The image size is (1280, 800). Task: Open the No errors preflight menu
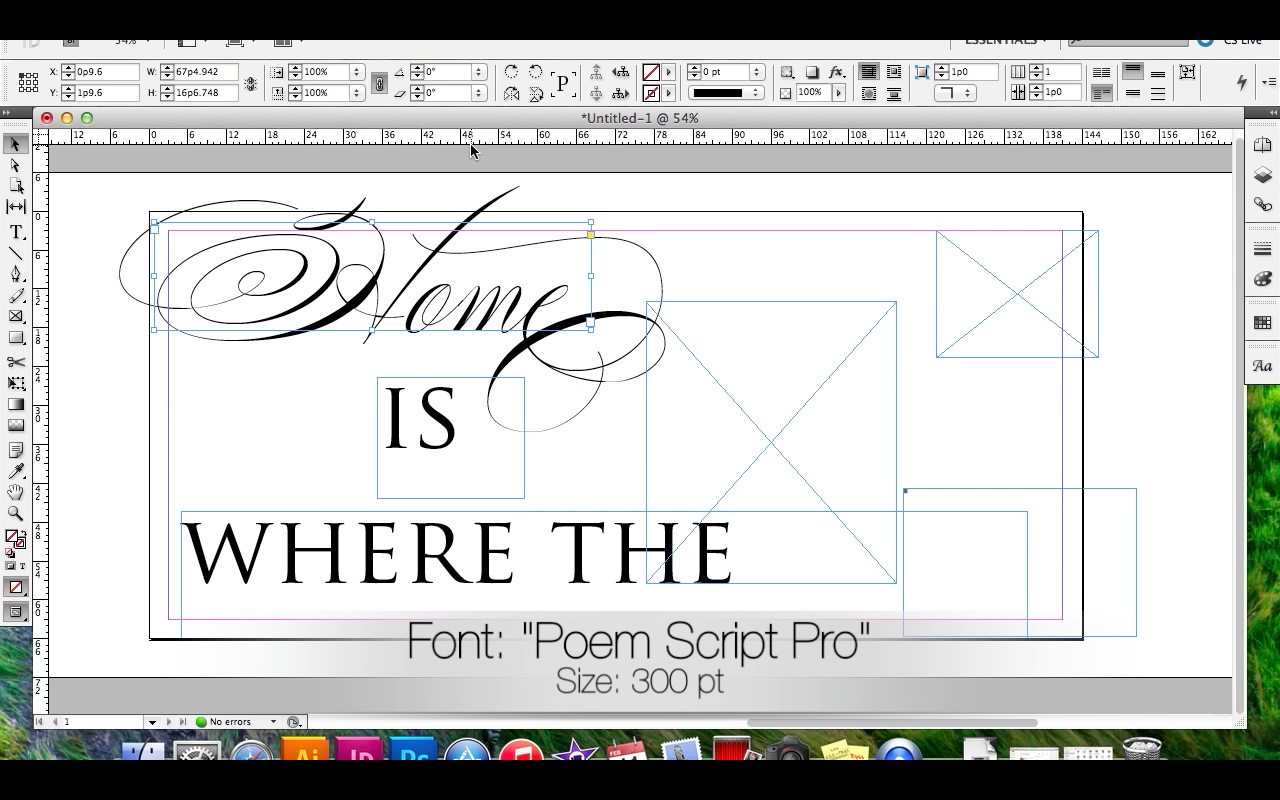tap(230, 721)
